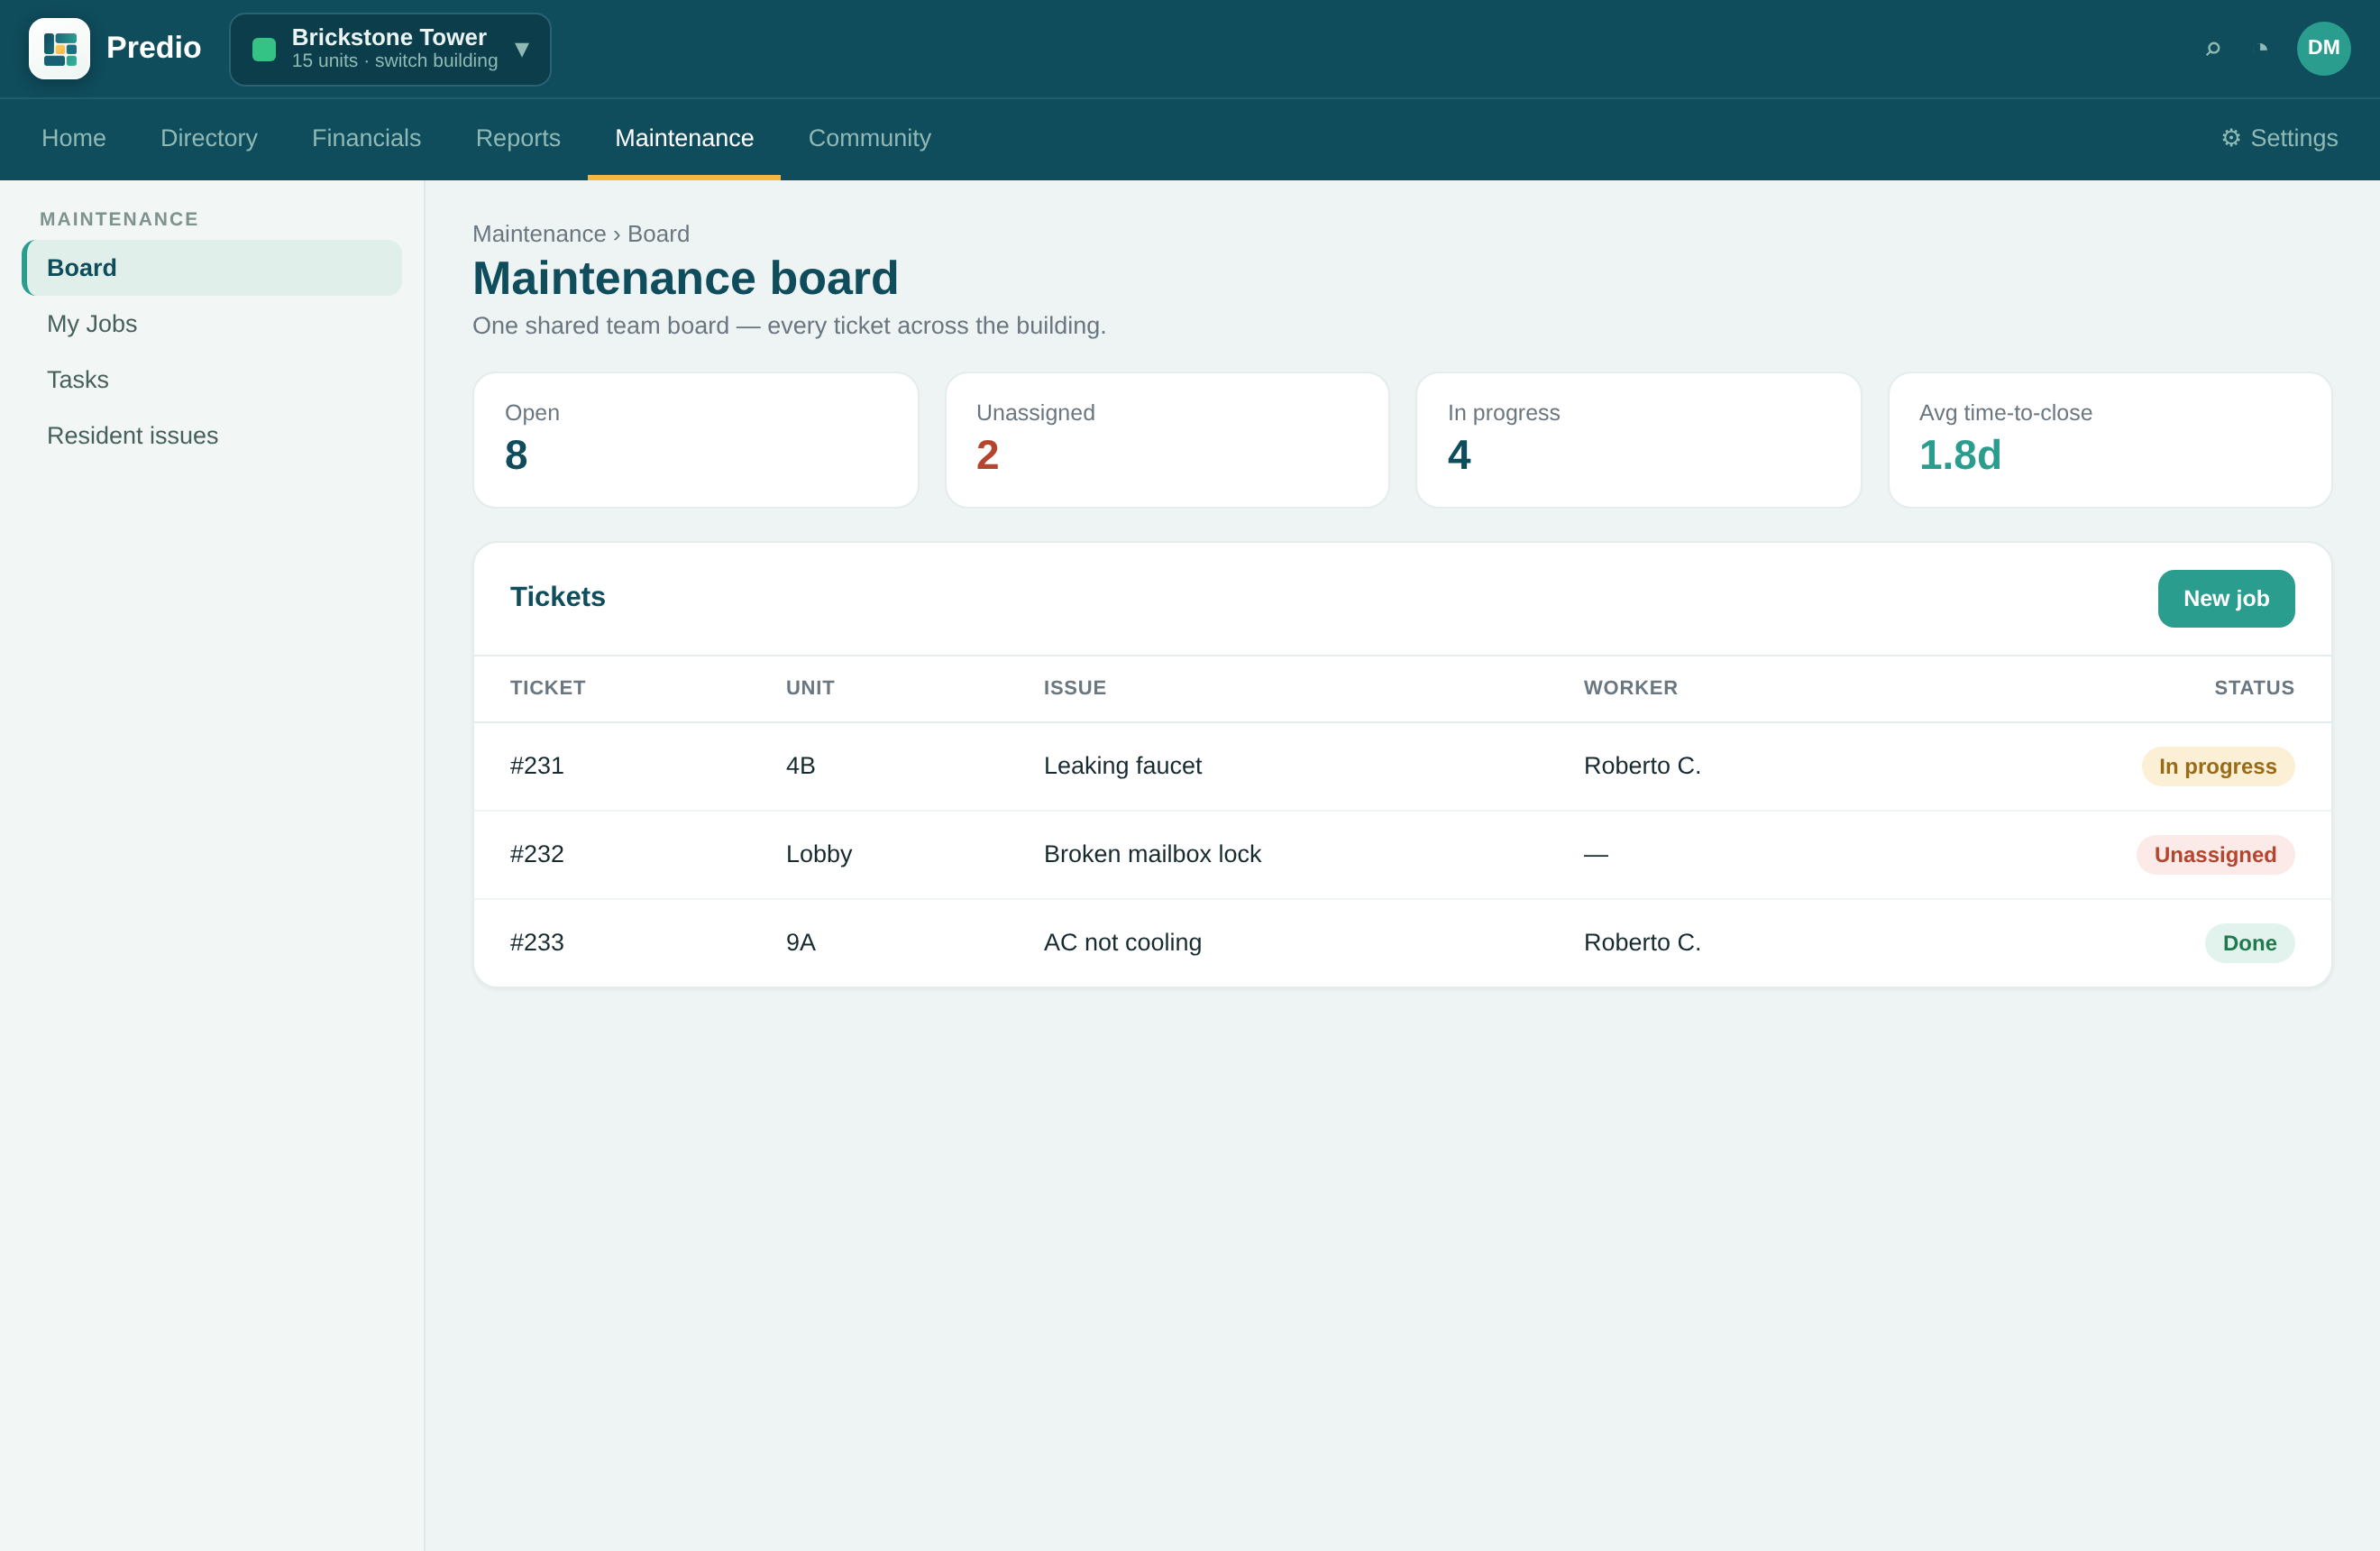Viewport: 2380px width, 1551px height.
Task: Click unit 9A cell
Action: click(801, 943)
